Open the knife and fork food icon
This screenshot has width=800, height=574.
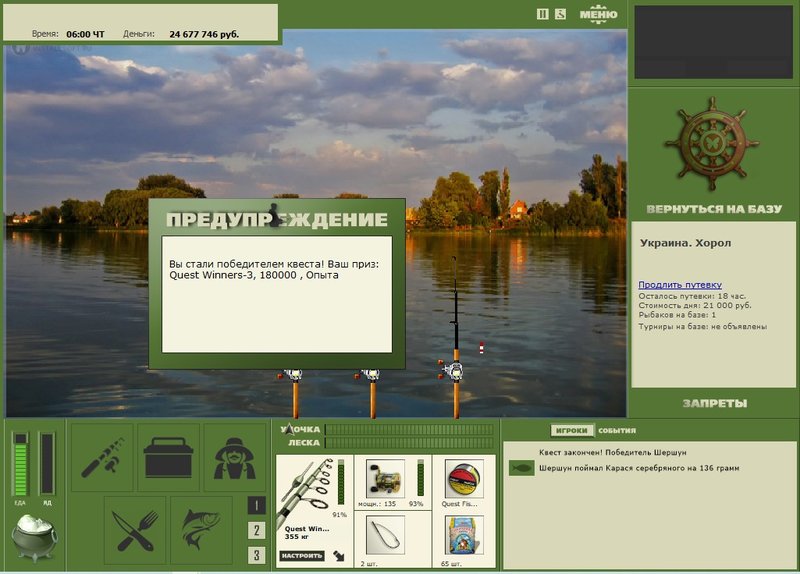tap(135, 531)
